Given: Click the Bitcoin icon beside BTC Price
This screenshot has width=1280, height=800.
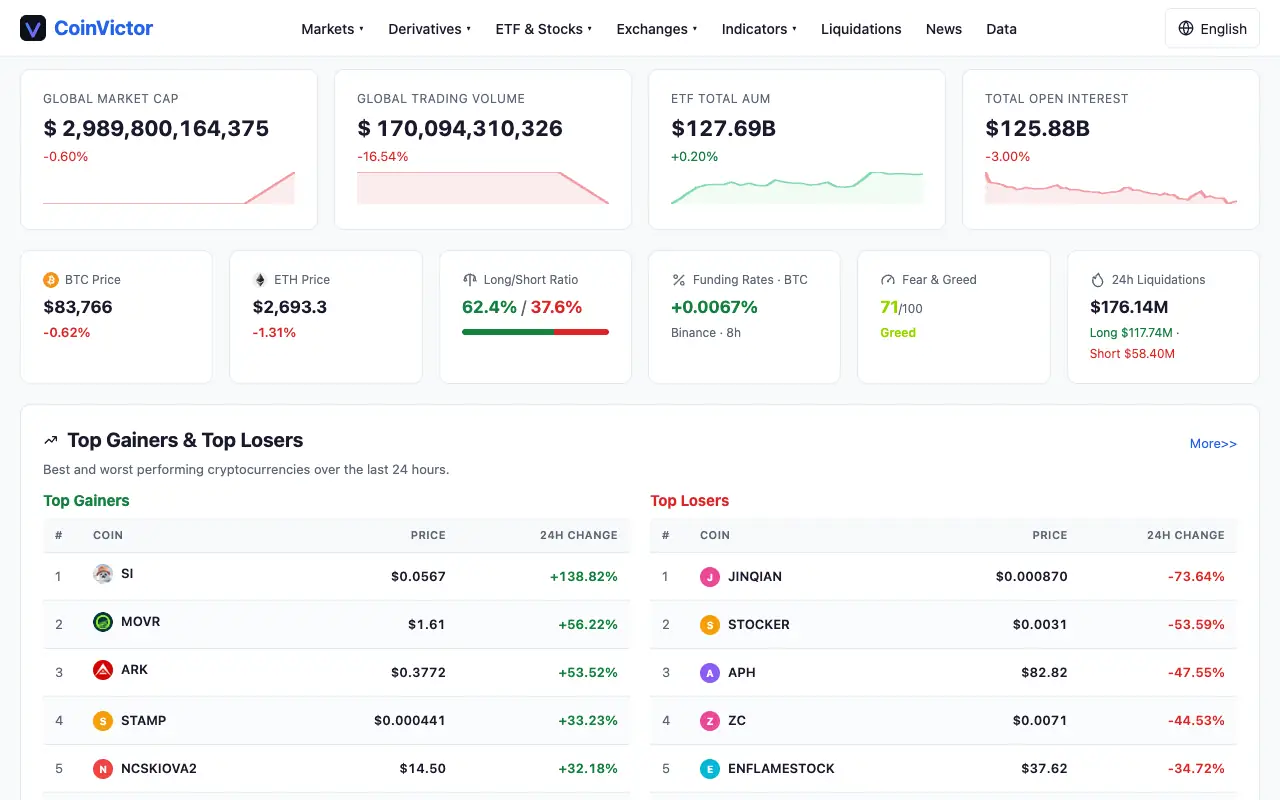Looking at the screenshot, I should point(51,280).
